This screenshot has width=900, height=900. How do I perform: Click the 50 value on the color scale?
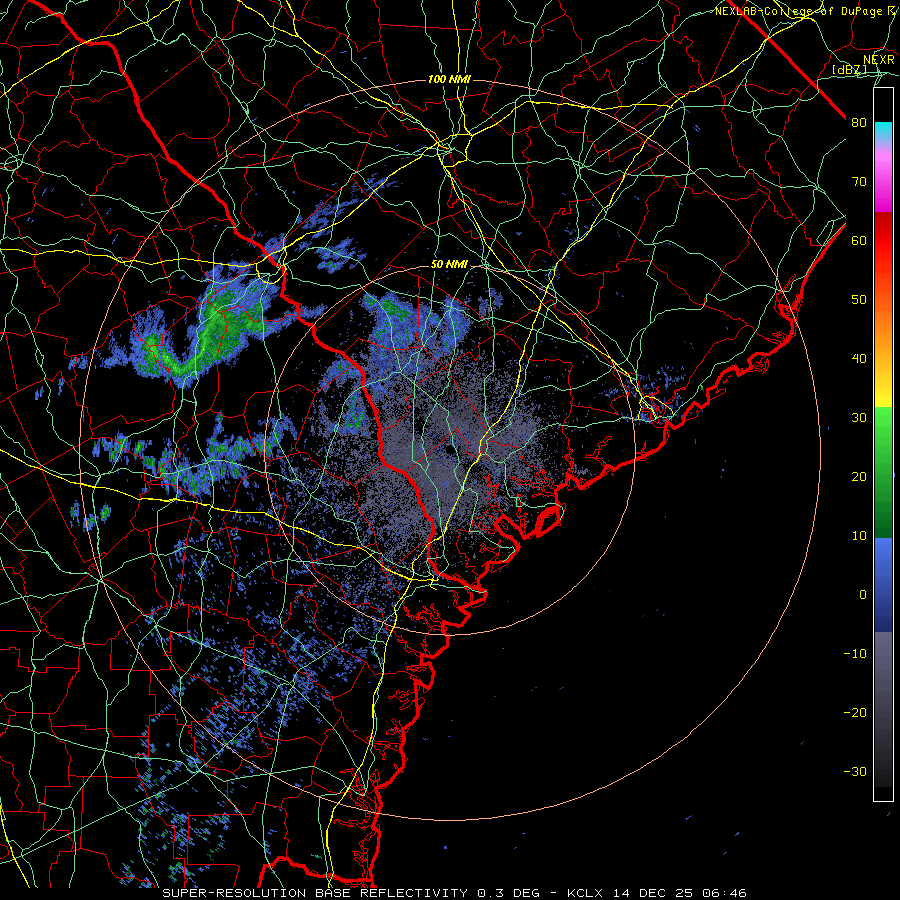click(859, 300)
